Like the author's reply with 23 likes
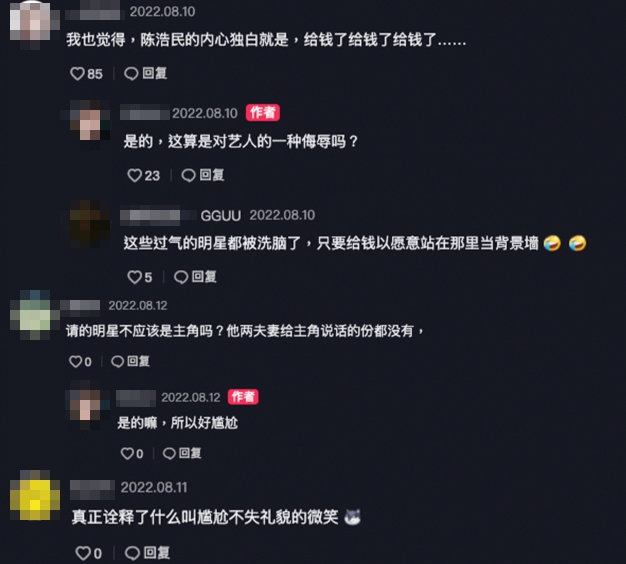626x564 pixels. 135,175
